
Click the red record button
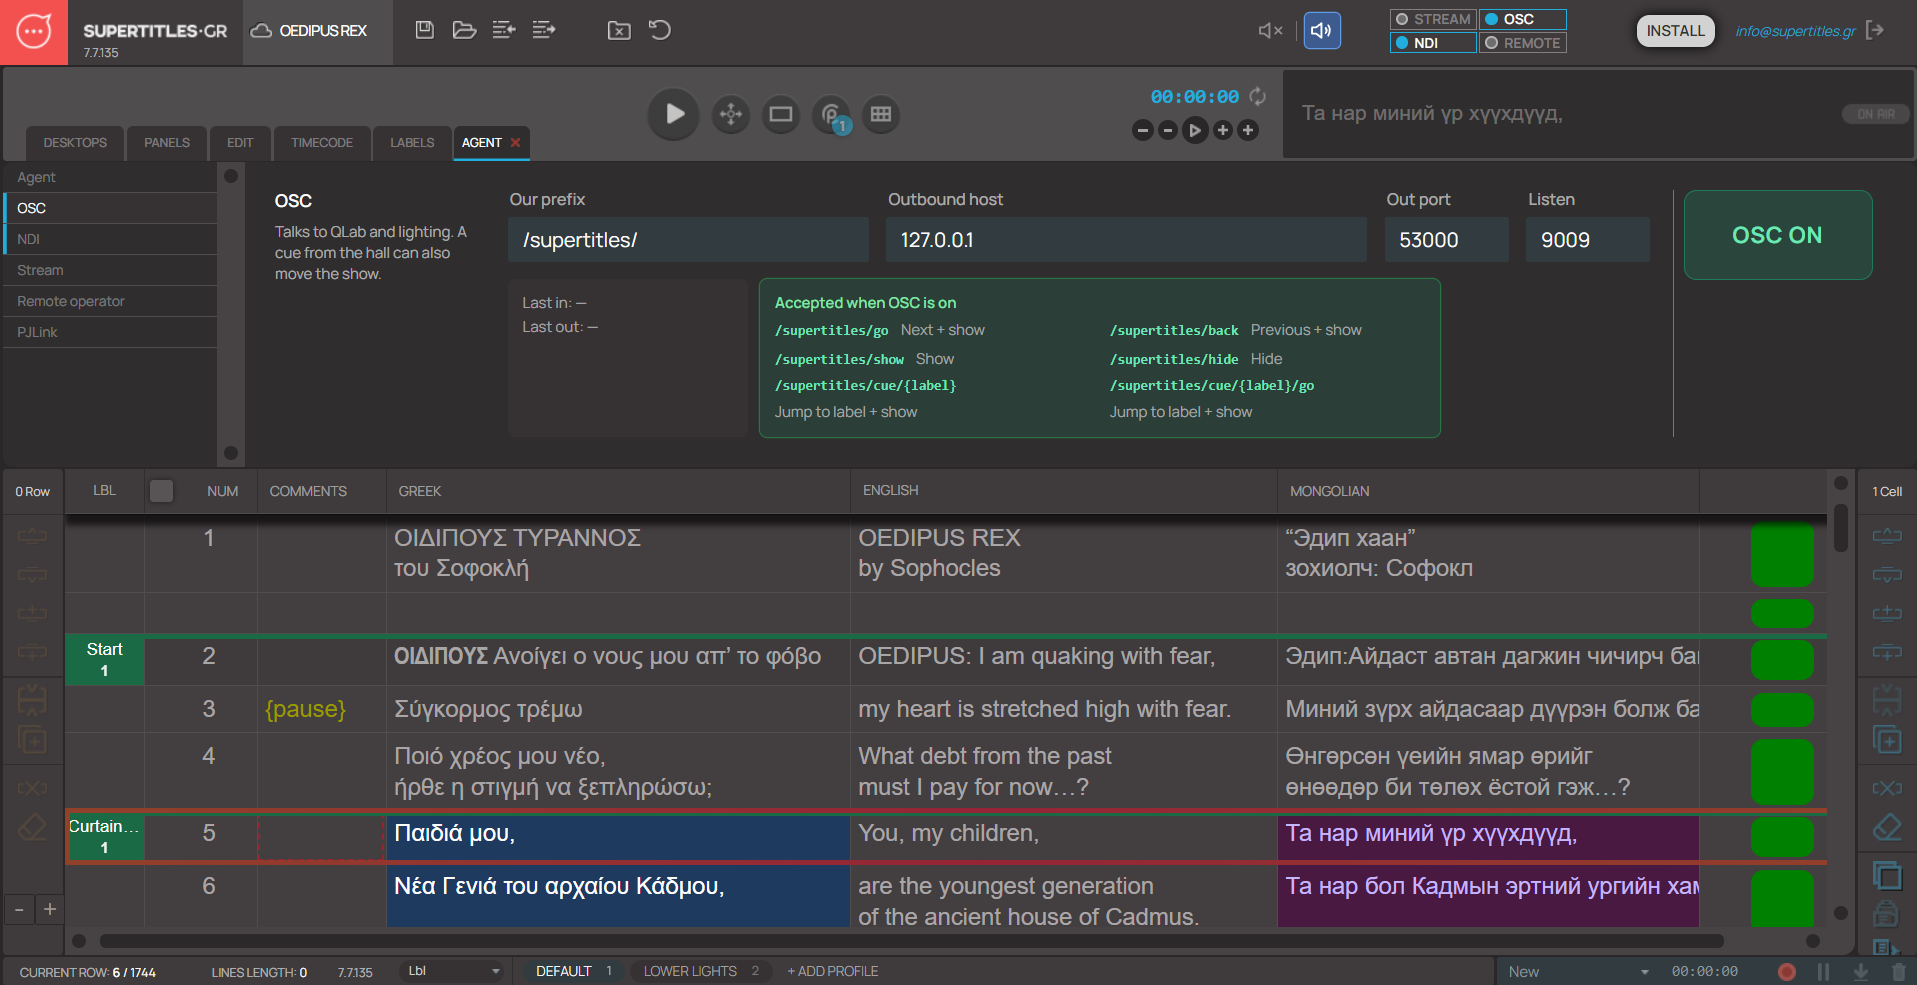tap(1787, 972)
